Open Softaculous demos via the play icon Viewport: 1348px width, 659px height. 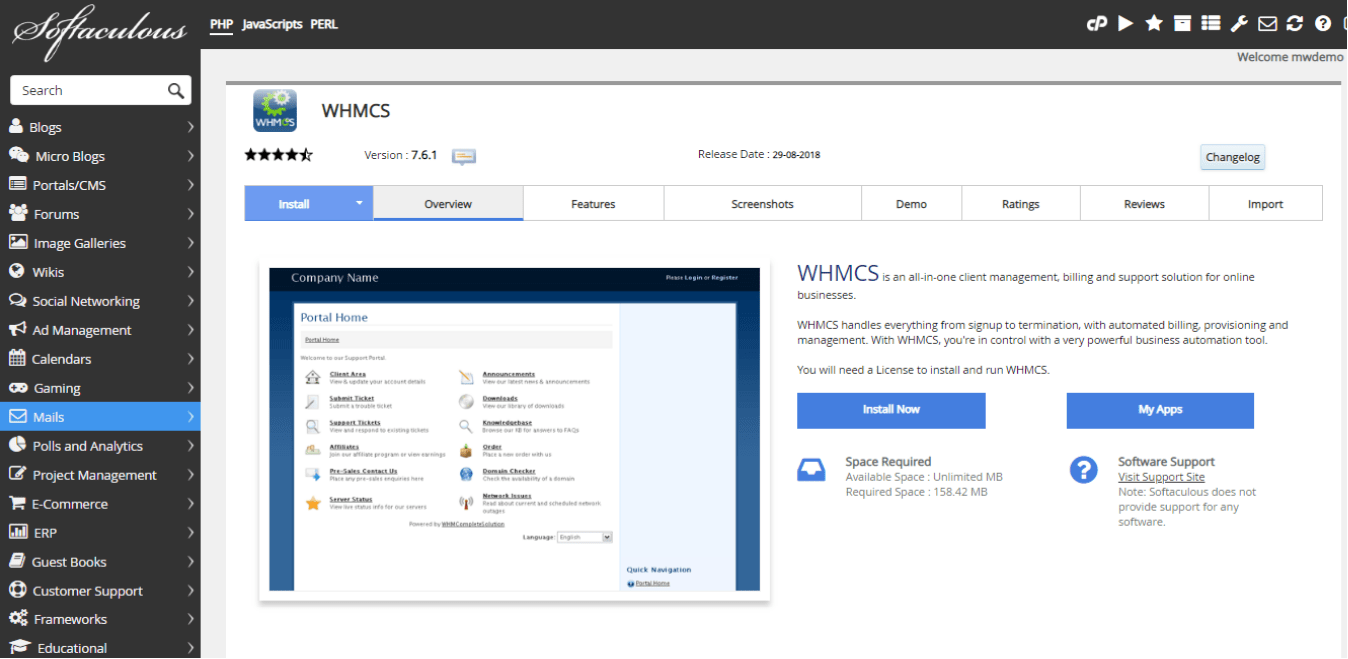point(1126,23)
